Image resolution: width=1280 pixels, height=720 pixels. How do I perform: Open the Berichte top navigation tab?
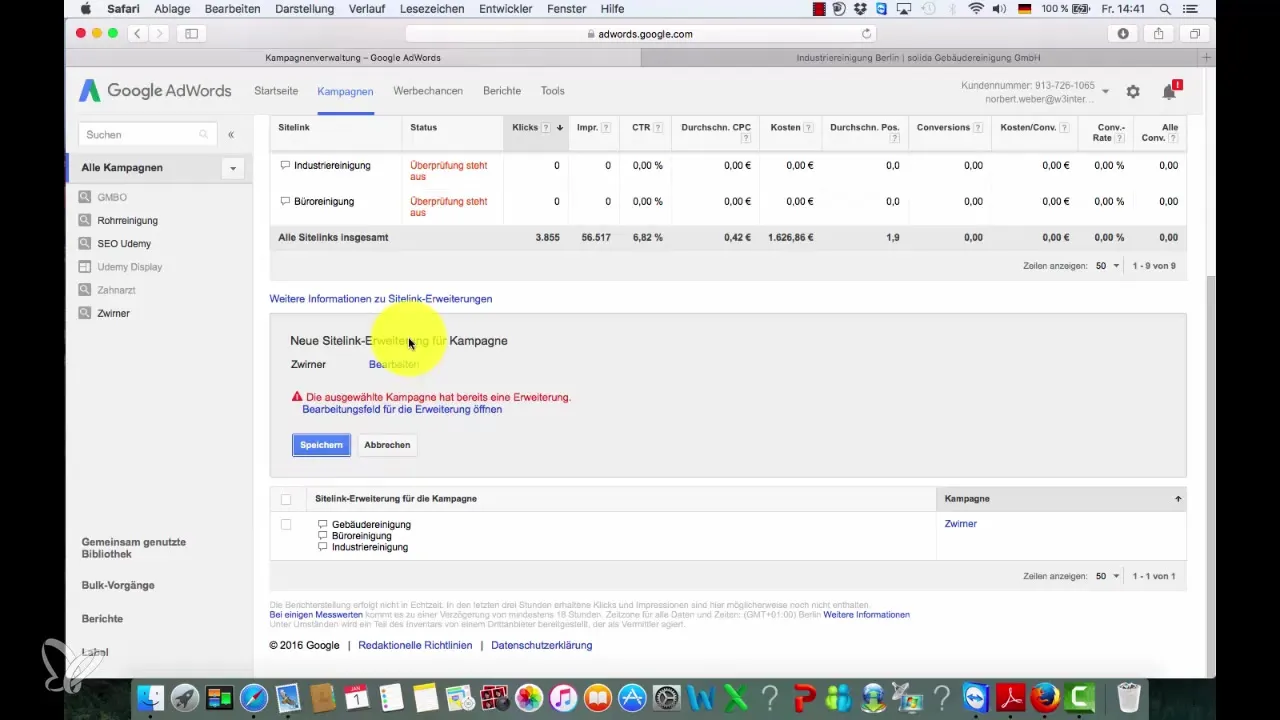coord(502,91)
